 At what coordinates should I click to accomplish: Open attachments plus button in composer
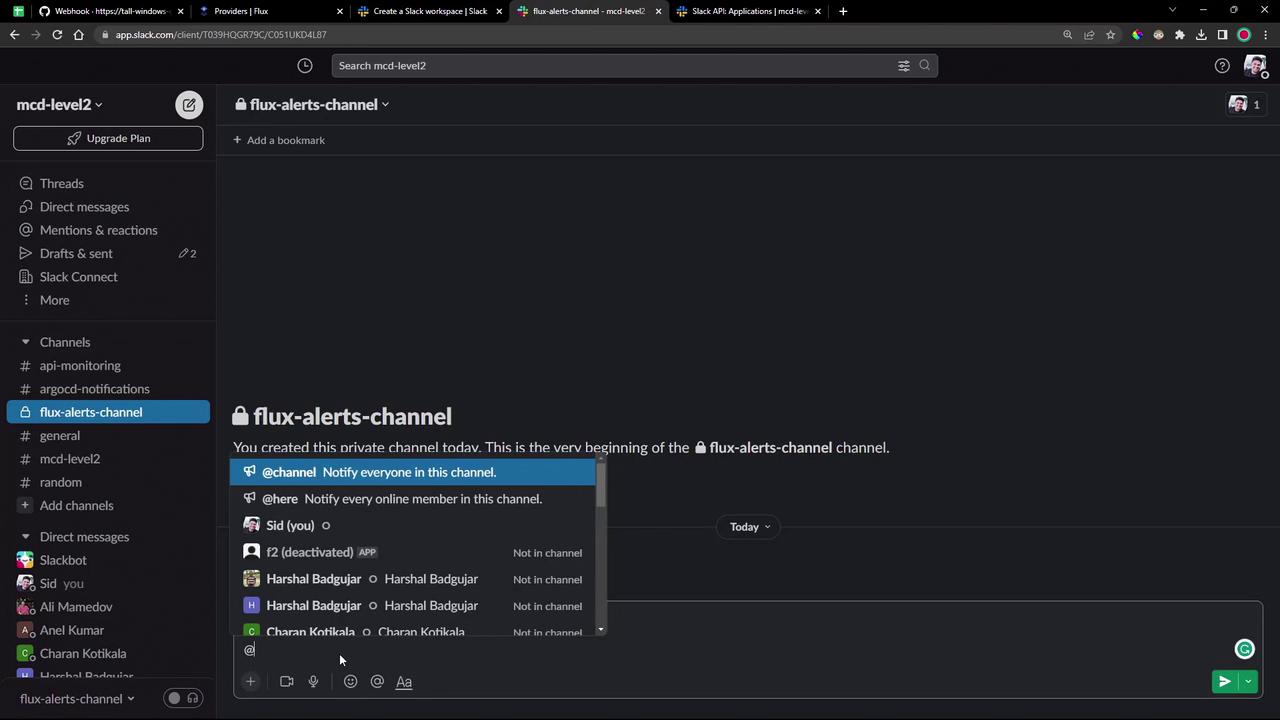point(251,682)
